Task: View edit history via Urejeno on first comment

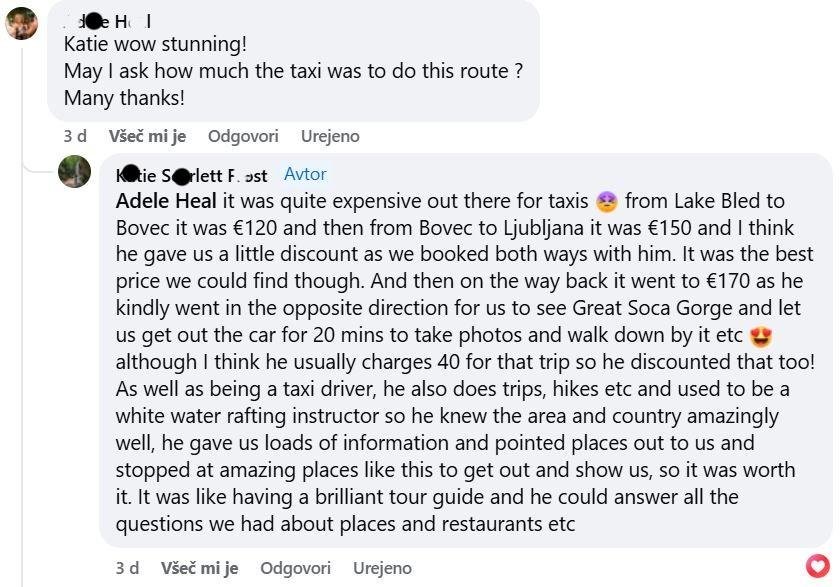Action: (330, 136)
